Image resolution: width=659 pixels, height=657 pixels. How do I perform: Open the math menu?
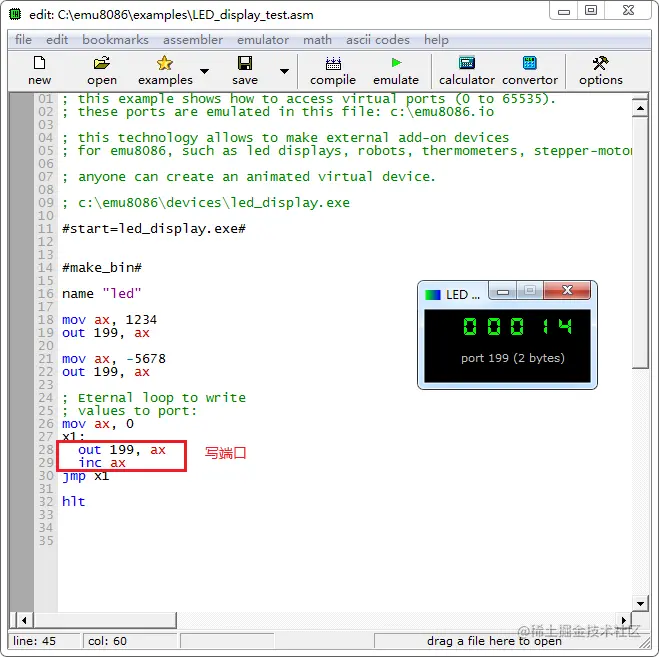[x=317, y=40]
